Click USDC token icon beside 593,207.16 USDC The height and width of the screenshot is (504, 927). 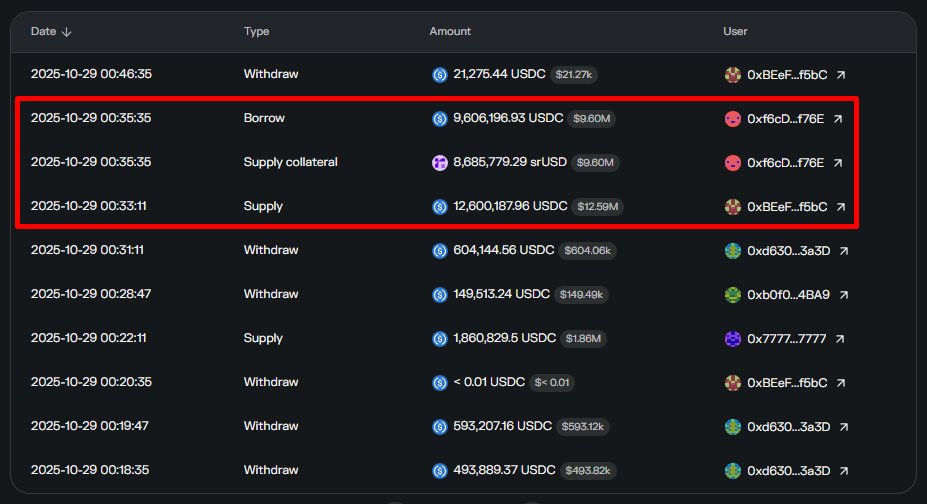tap(439, 427)
